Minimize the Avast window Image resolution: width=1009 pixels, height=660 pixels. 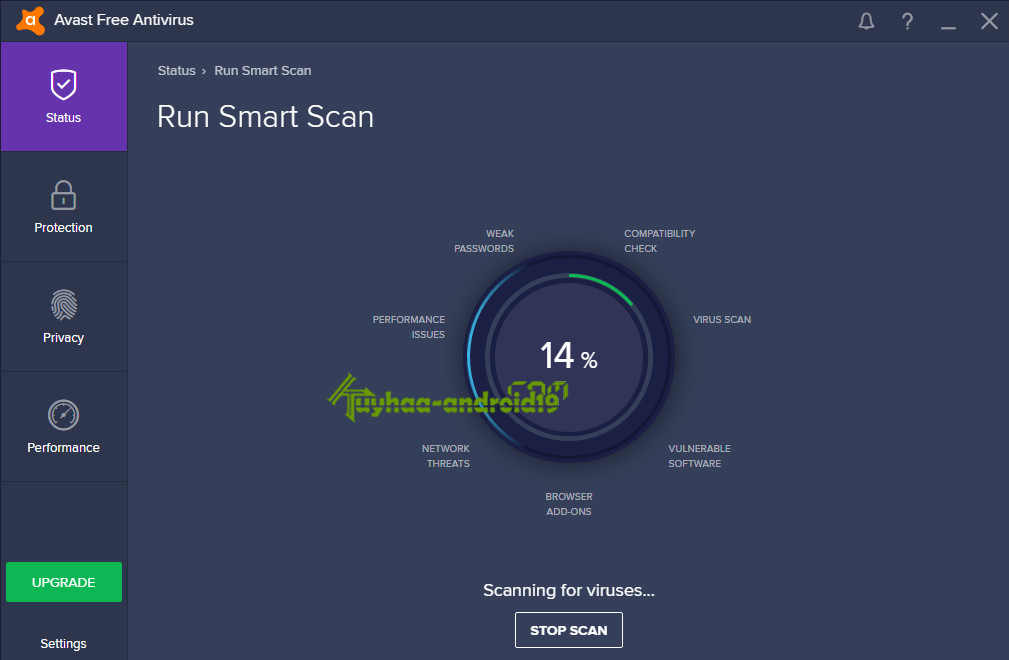point(948,27)
